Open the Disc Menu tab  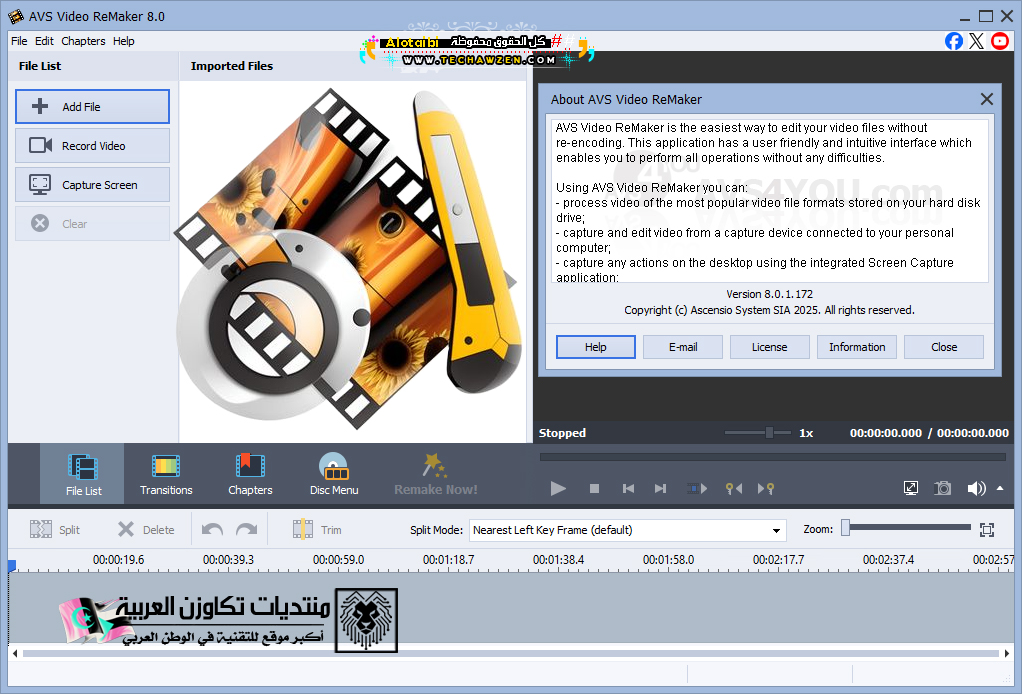pos(334,474)
